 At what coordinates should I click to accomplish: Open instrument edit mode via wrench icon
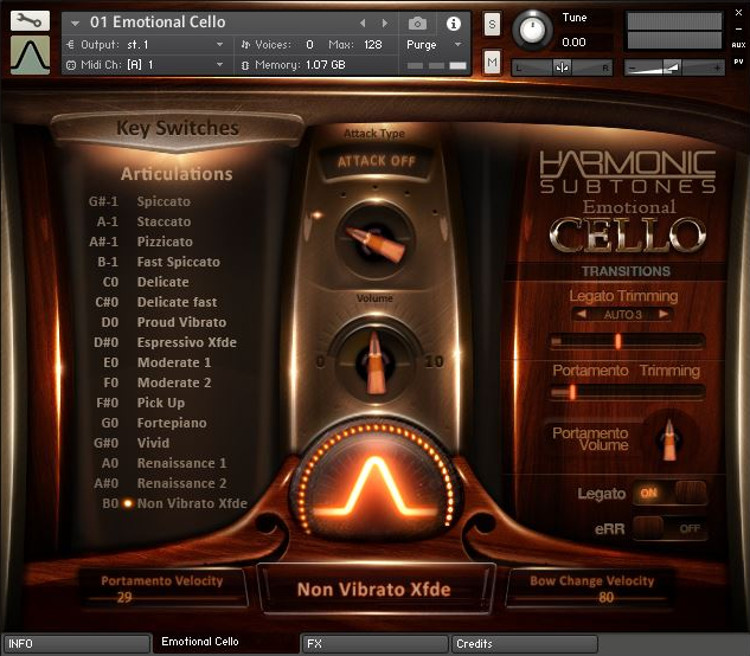tap(30, 21)
